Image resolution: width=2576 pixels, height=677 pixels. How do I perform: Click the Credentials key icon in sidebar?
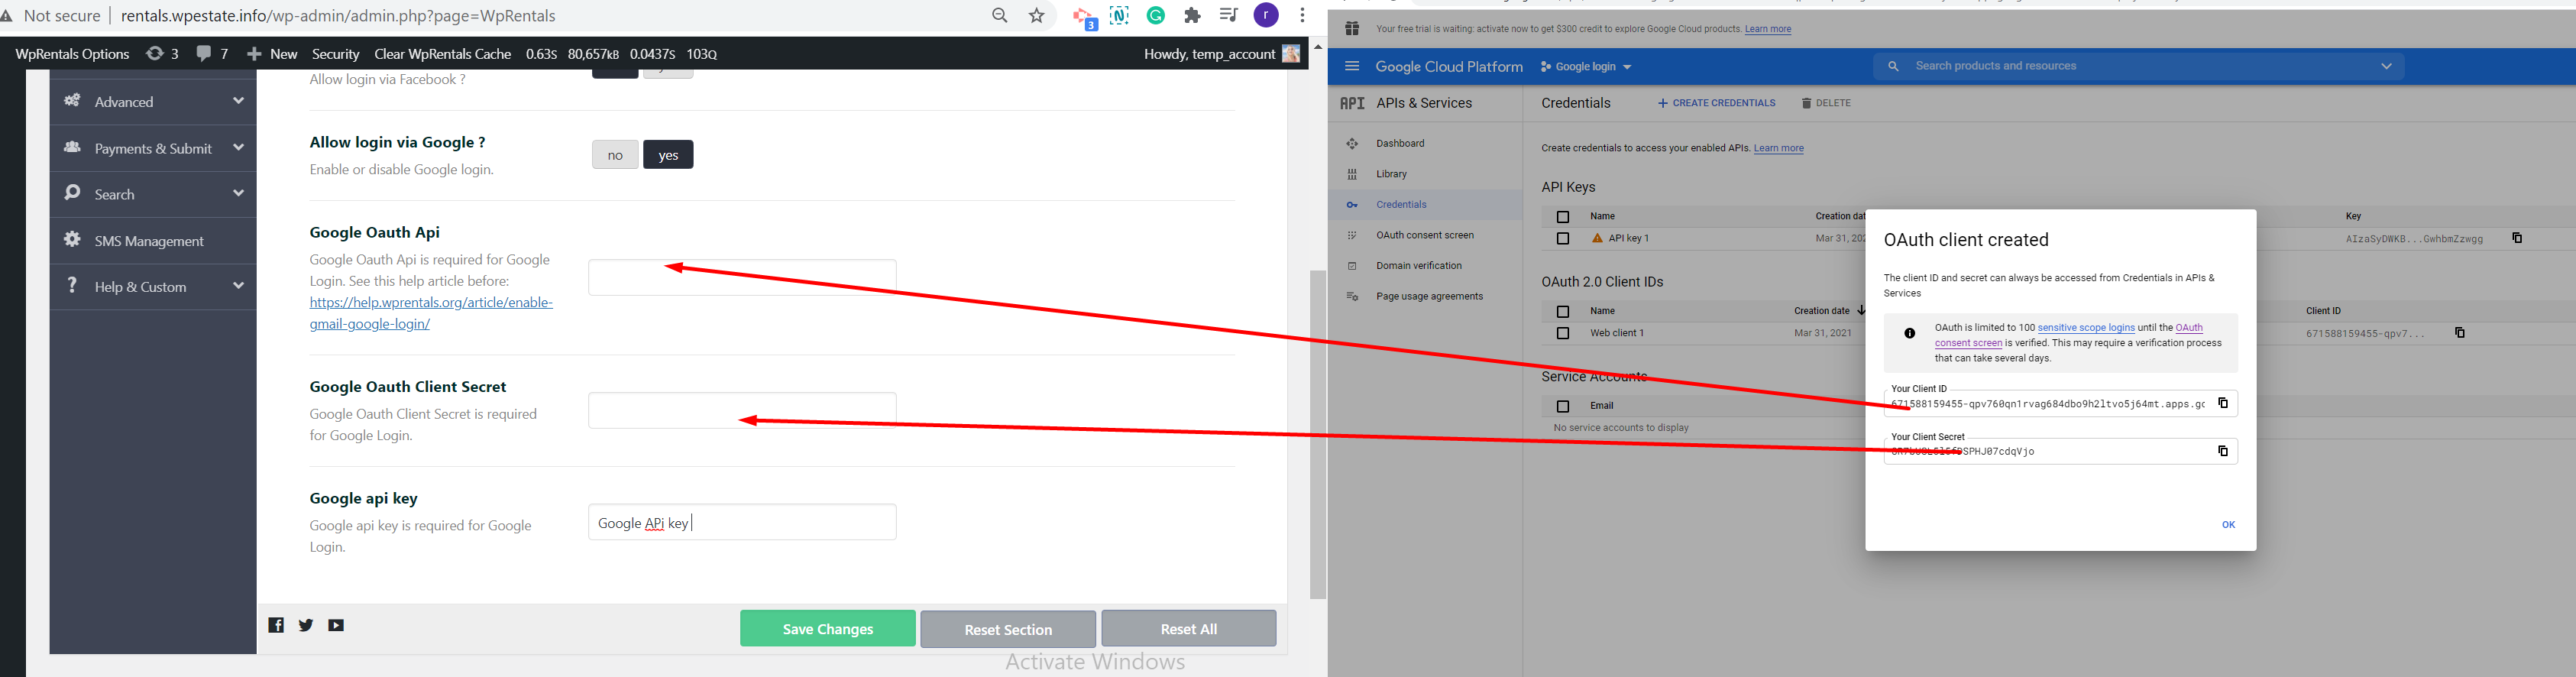1352,205
